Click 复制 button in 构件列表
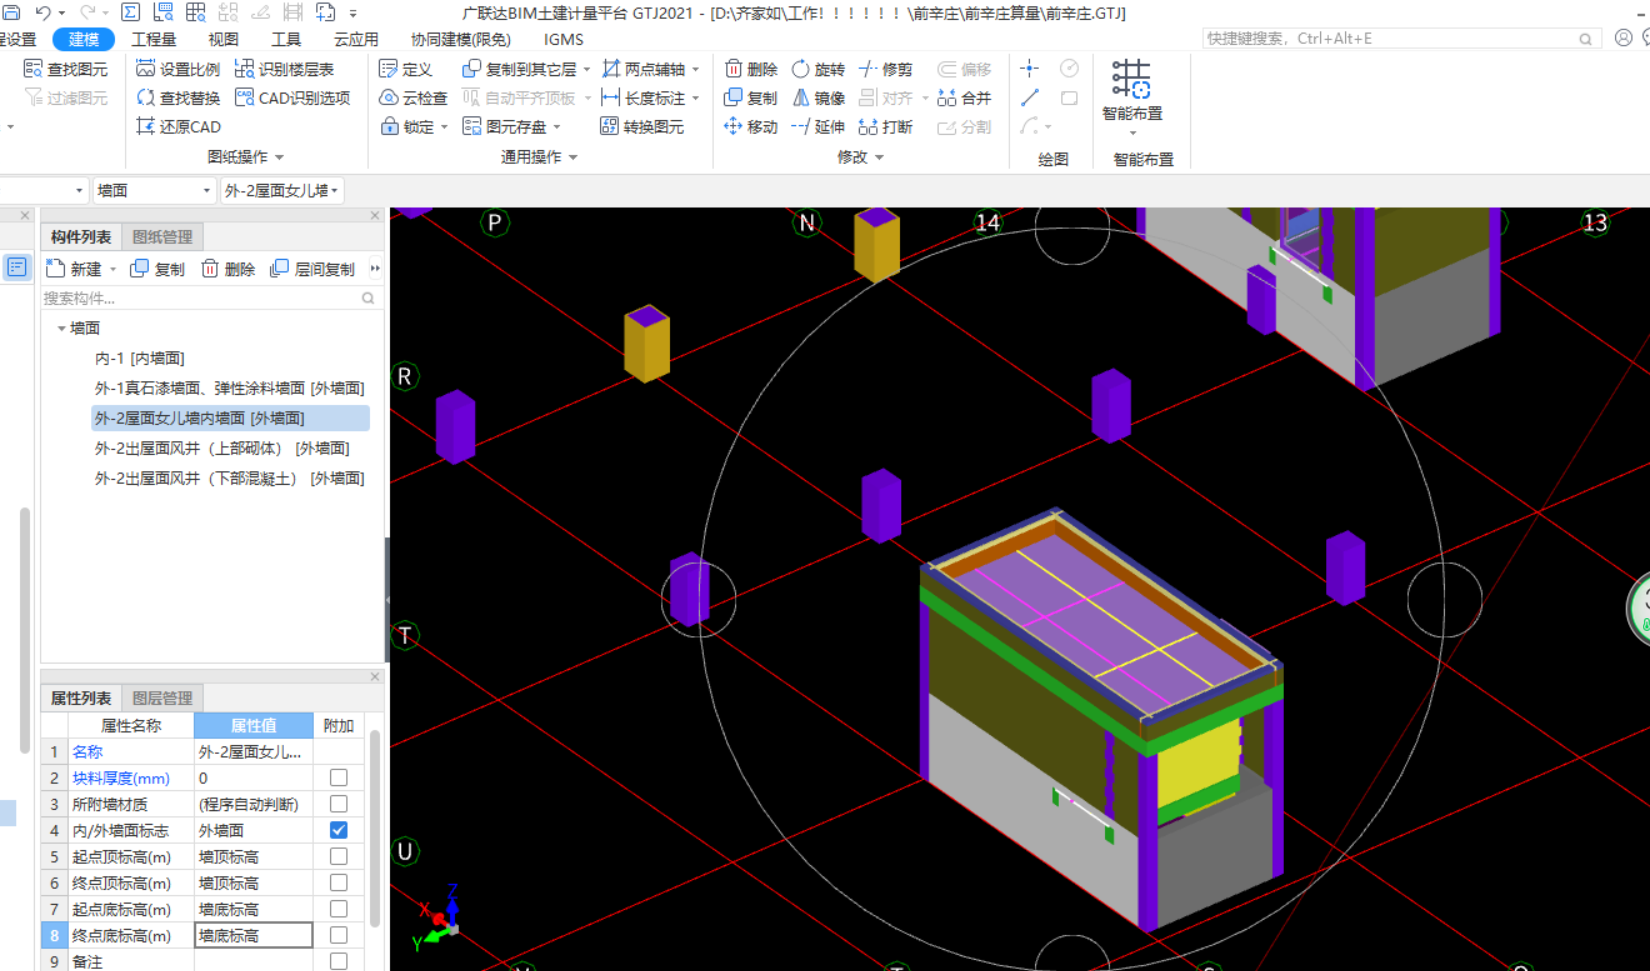Image resolution: width=1650 pixels, height=971 pixels. pos(158,269)
